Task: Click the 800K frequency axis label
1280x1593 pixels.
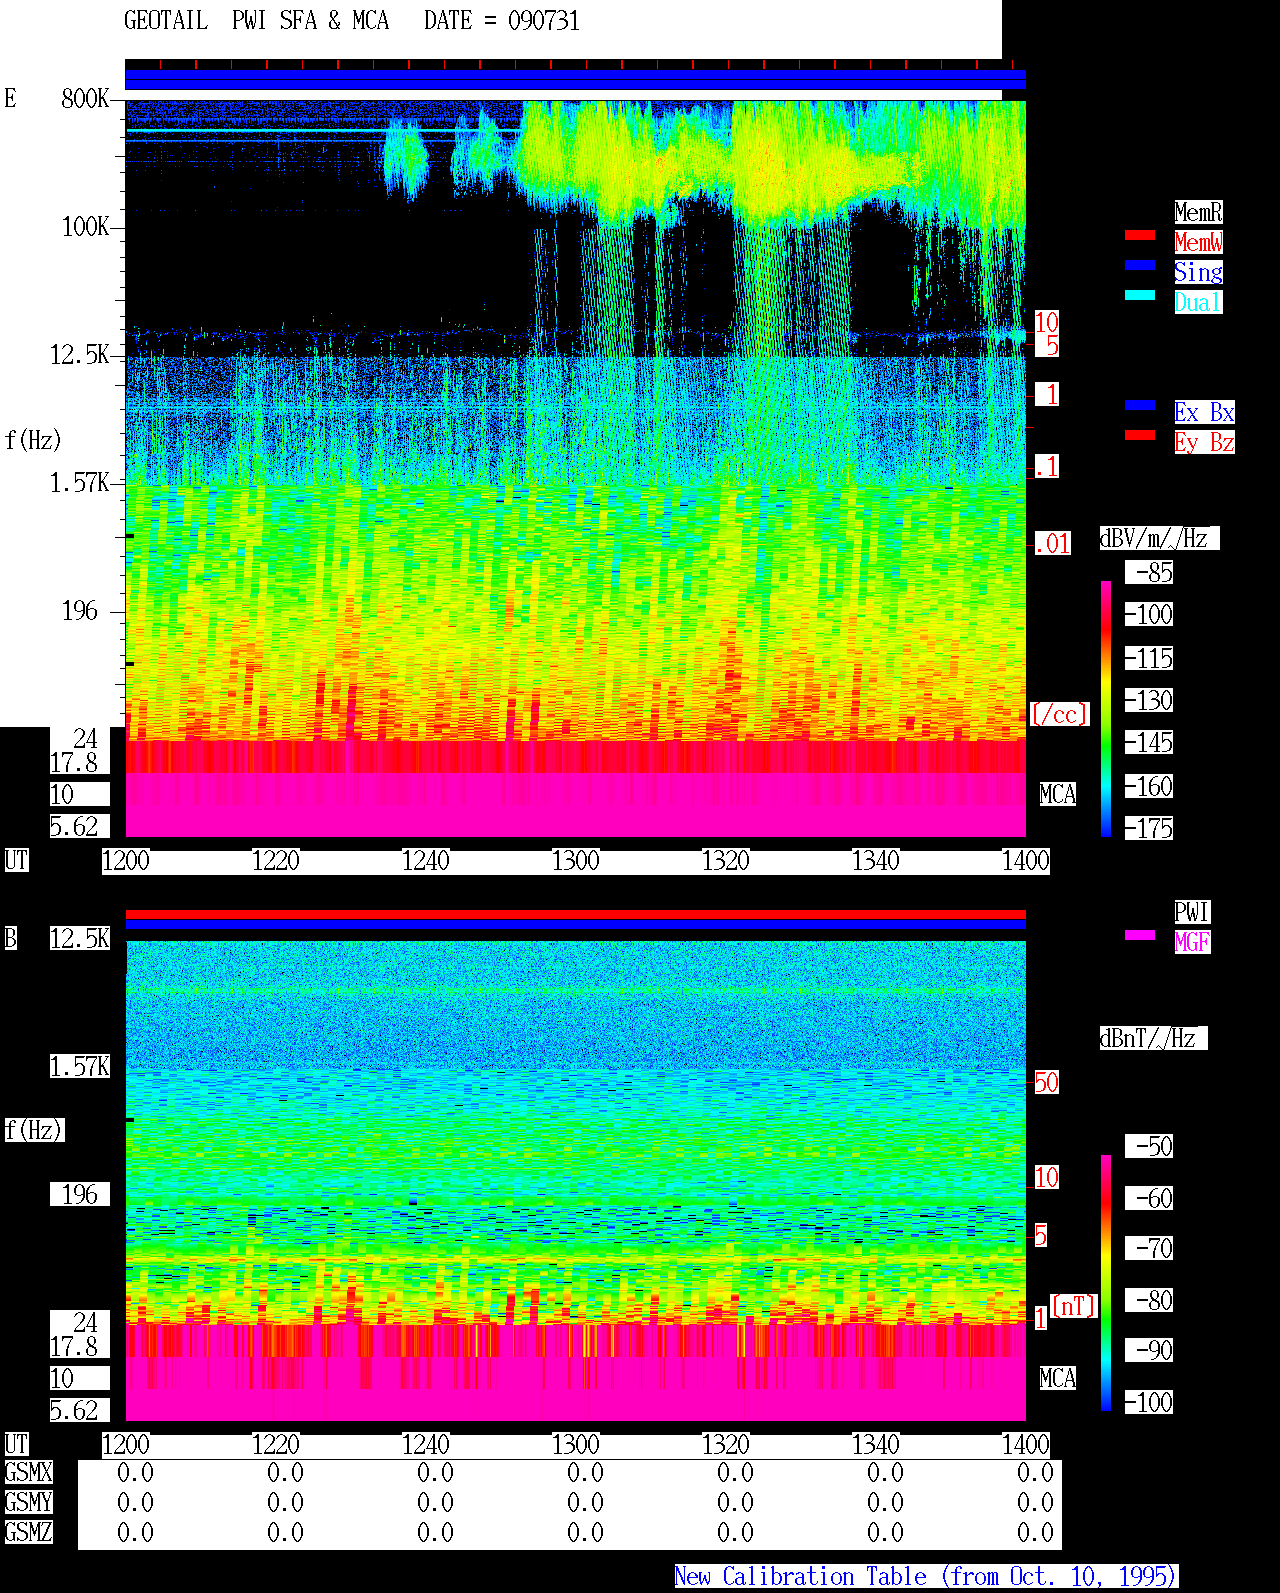Action: [x=85, y=98]
